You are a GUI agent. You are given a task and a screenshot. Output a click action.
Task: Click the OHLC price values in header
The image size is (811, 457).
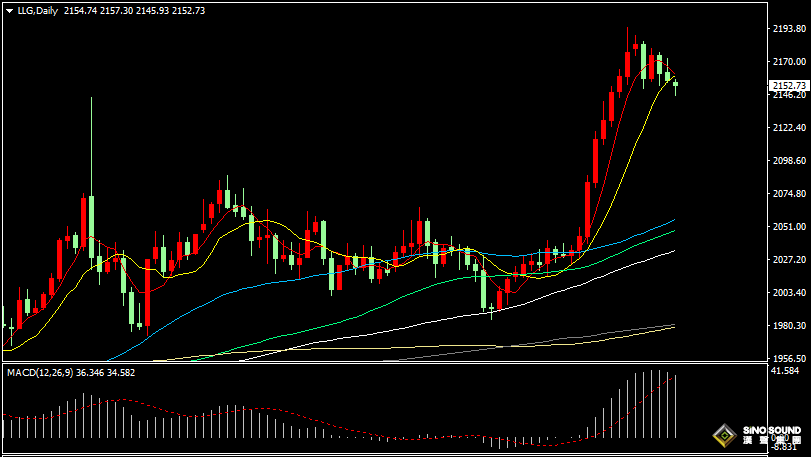133,10
